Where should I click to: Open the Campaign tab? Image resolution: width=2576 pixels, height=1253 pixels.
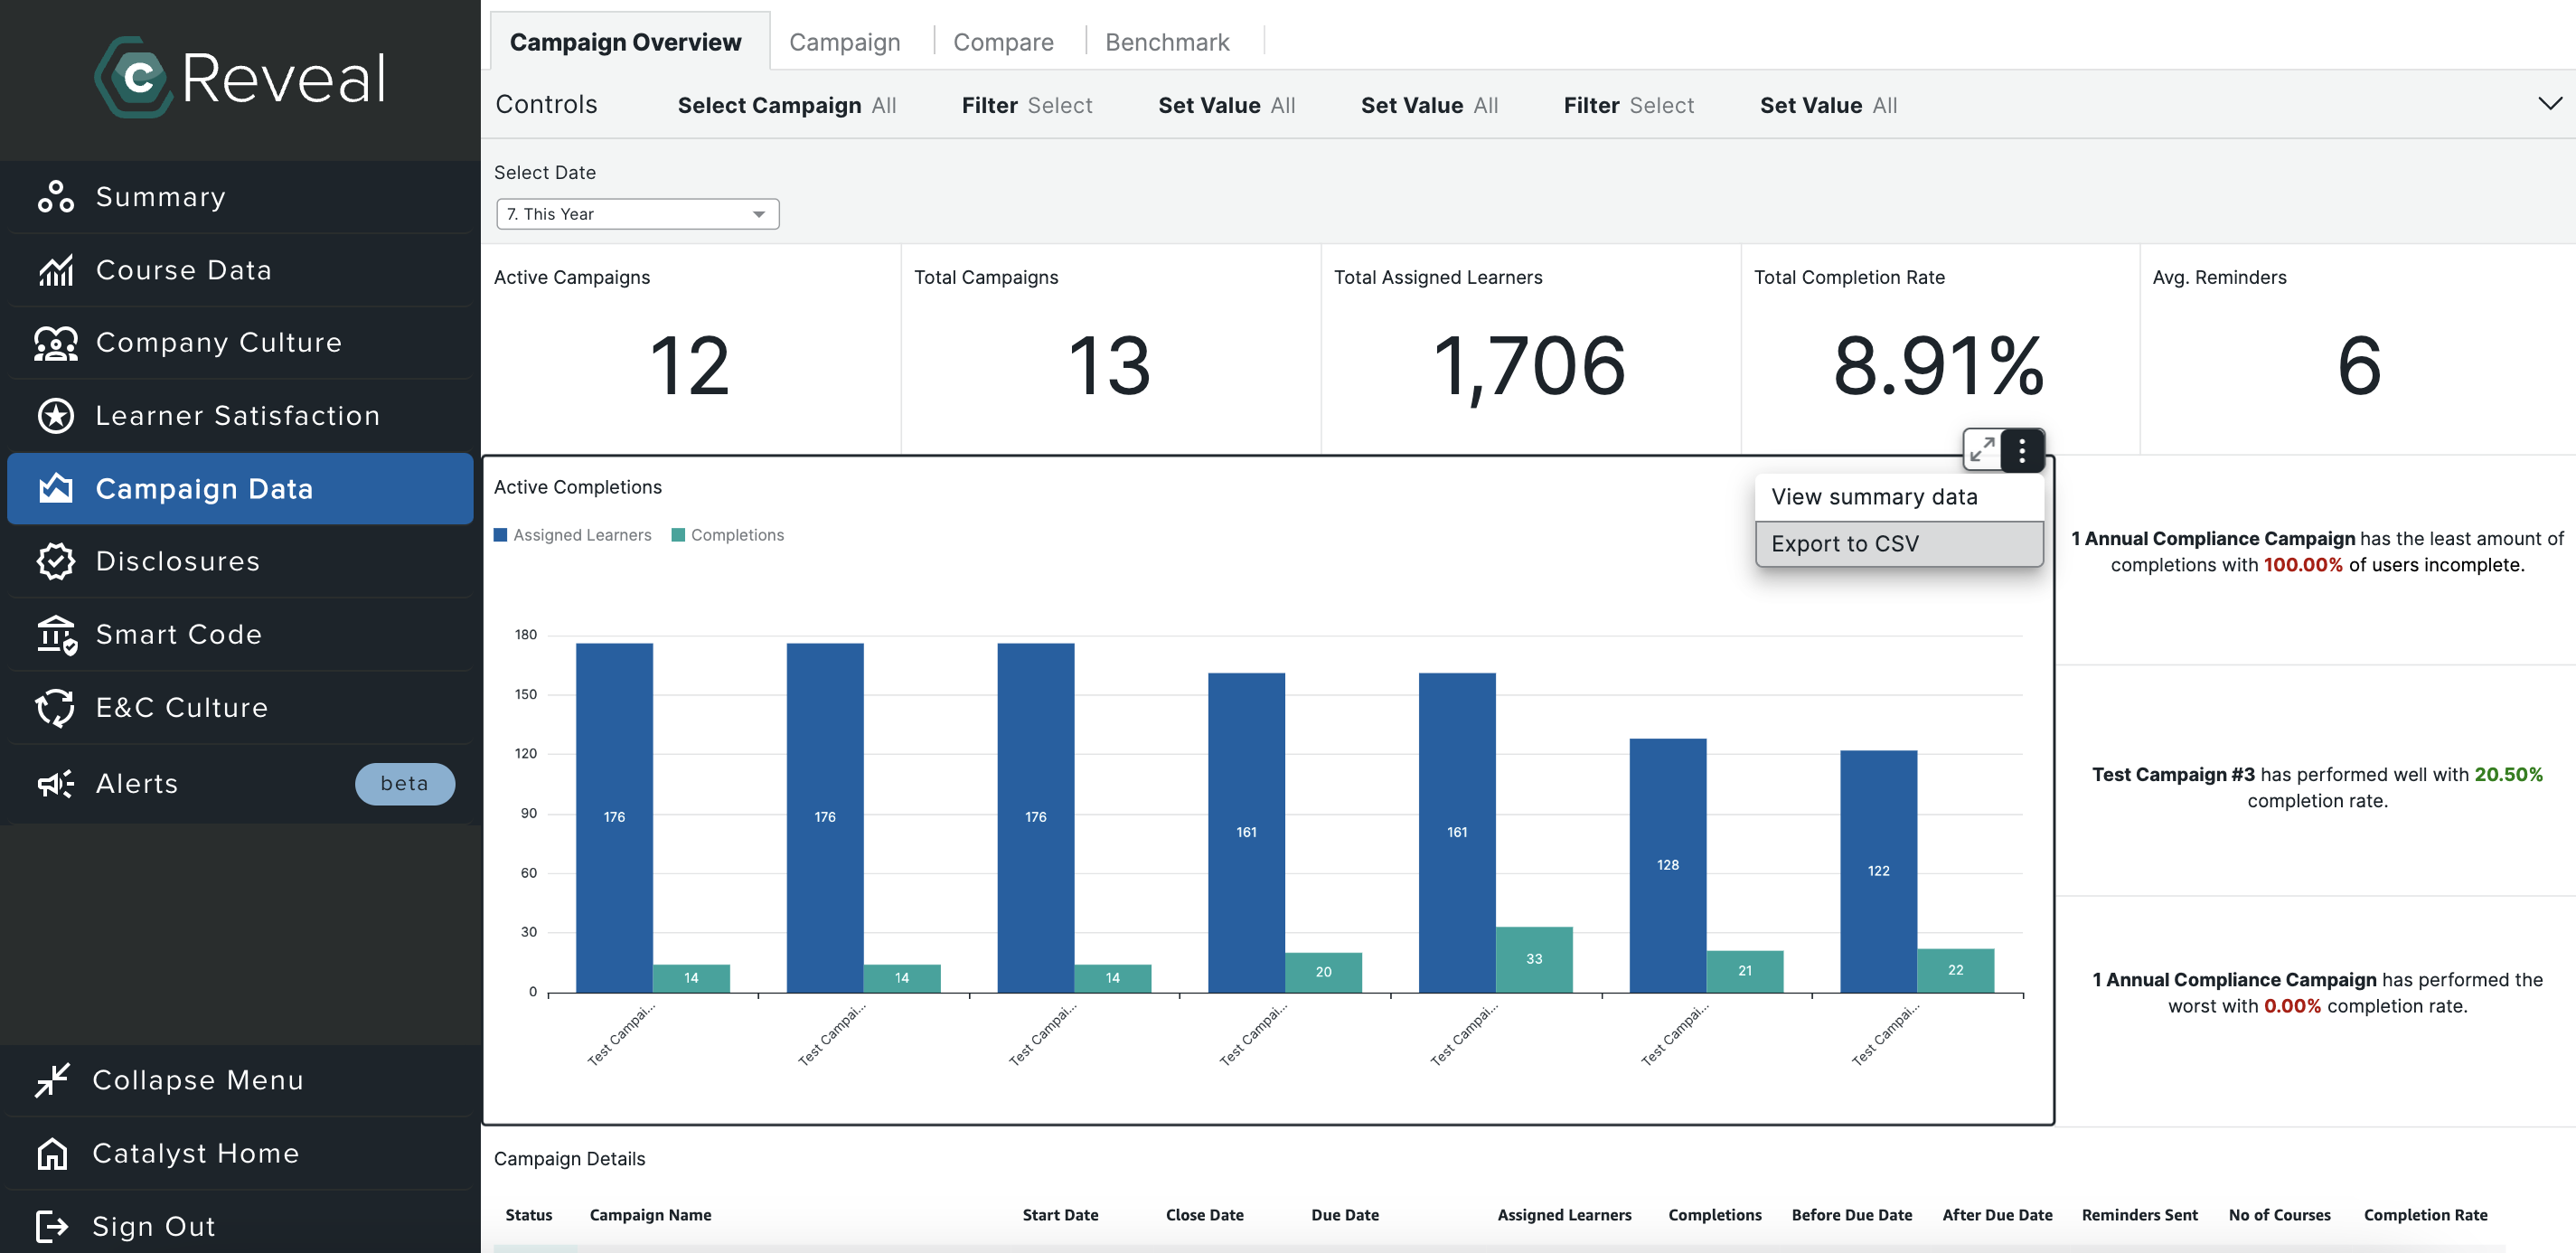pos(845,42)
